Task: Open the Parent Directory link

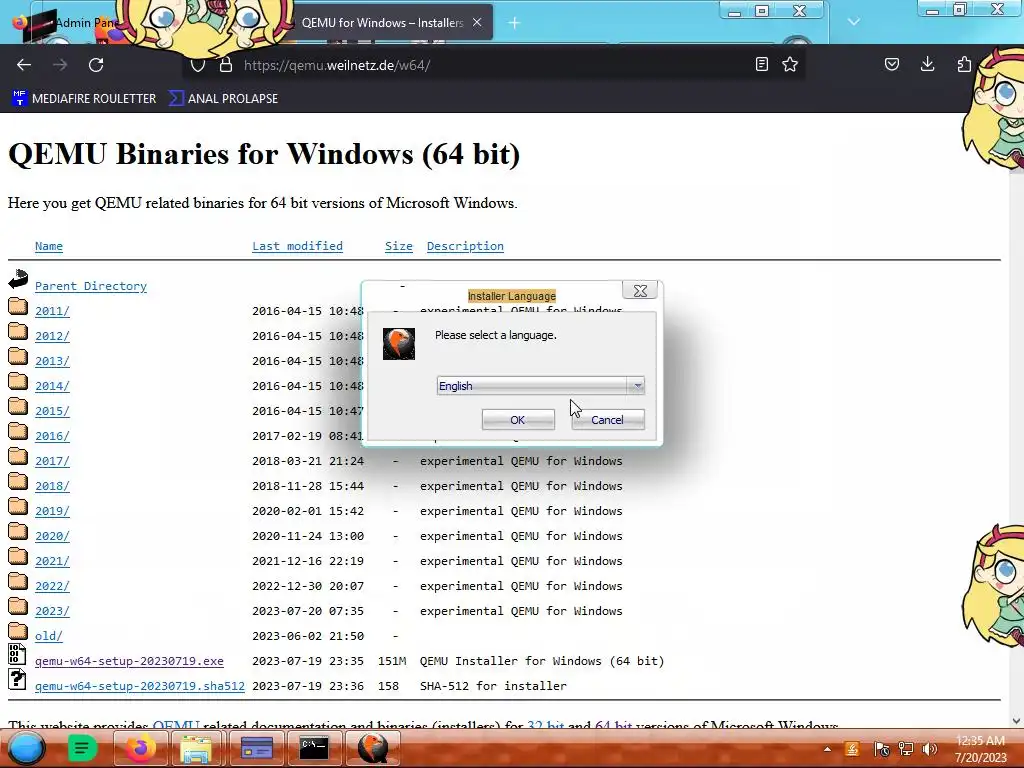Action: (x=91, y=286)
